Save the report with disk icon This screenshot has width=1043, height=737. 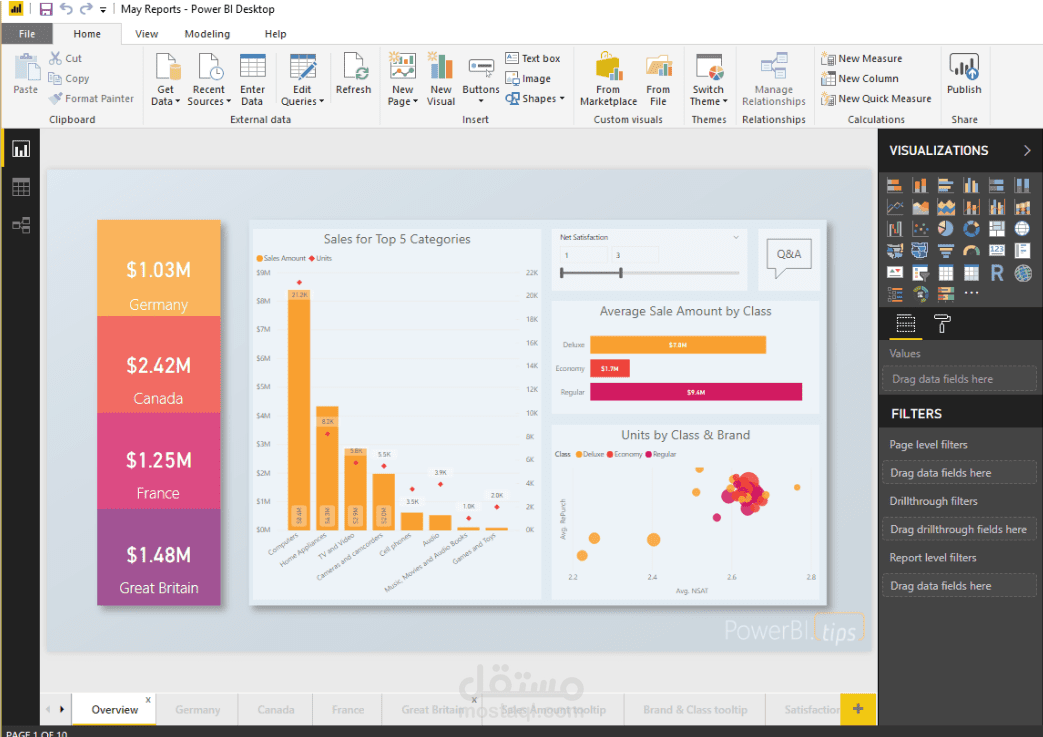(46, 9)
